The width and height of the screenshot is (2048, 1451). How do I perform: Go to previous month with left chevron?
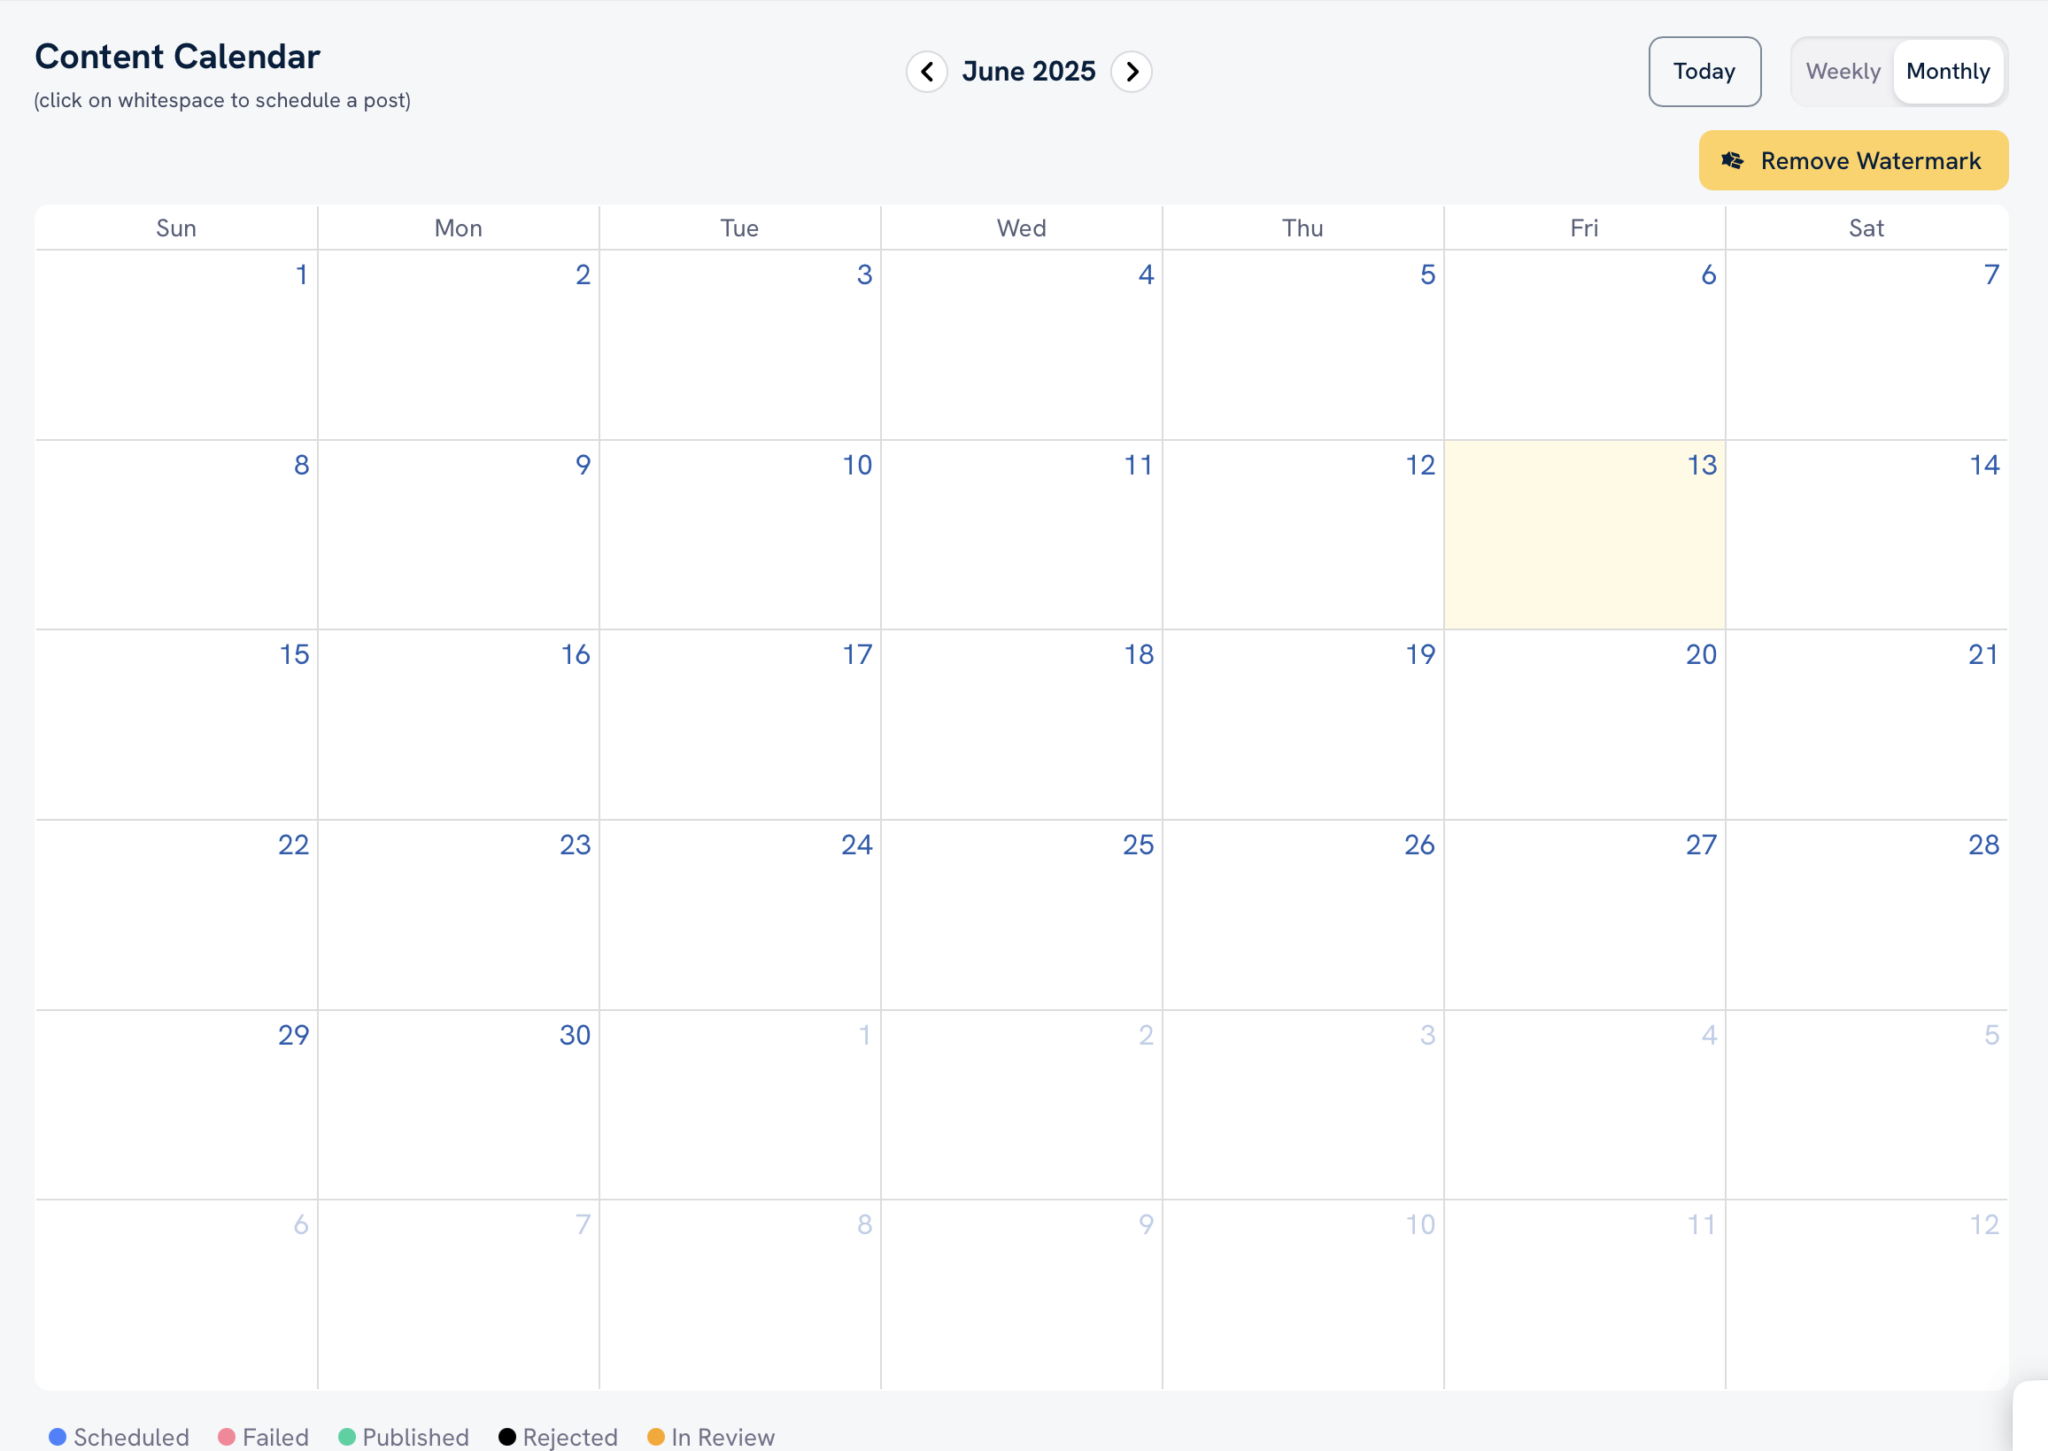pos(926,72)
